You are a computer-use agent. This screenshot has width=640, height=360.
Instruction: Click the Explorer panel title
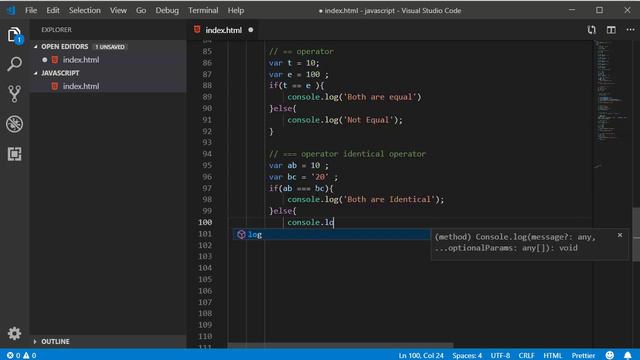(x=56, y=30)
